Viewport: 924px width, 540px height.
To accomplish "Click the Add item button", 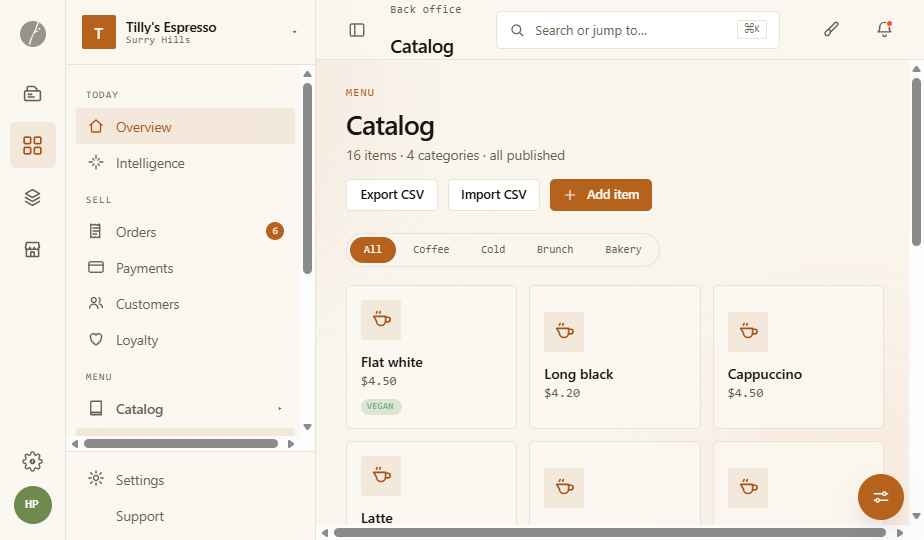I will [x=600, y=195].
